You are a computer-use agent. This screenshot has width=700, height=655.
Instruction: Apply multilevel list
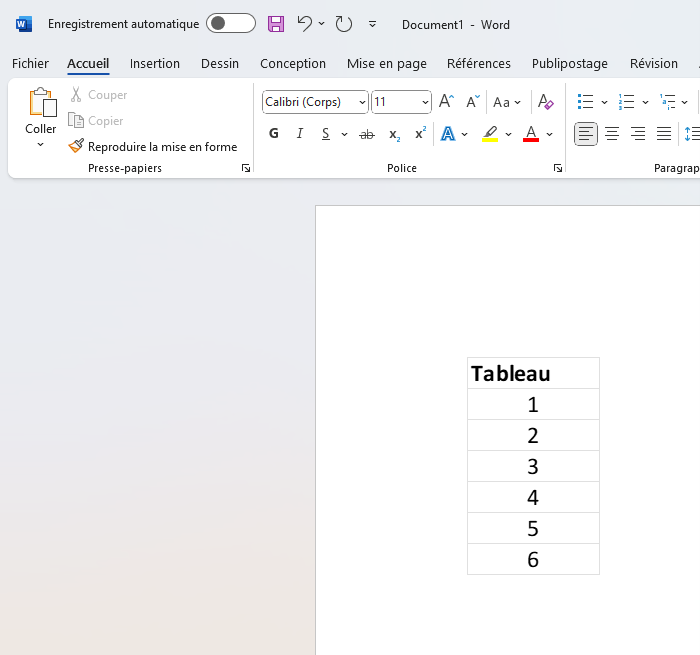667,102
